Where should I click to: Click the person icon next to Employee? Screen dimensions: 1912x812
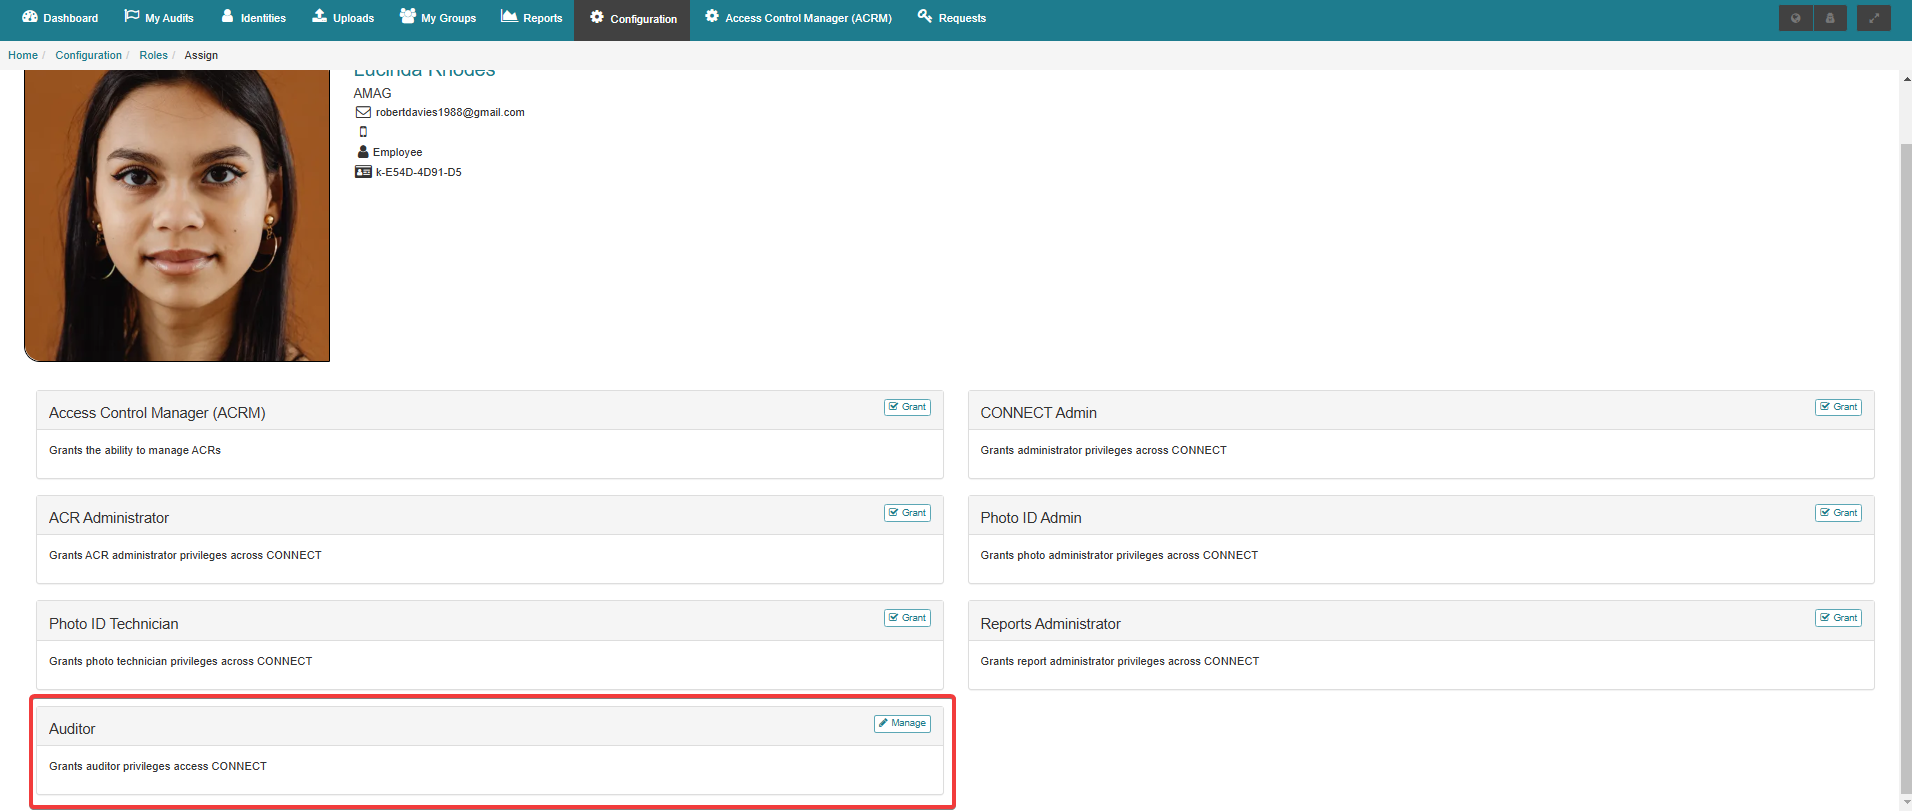(x=363, y=152)
